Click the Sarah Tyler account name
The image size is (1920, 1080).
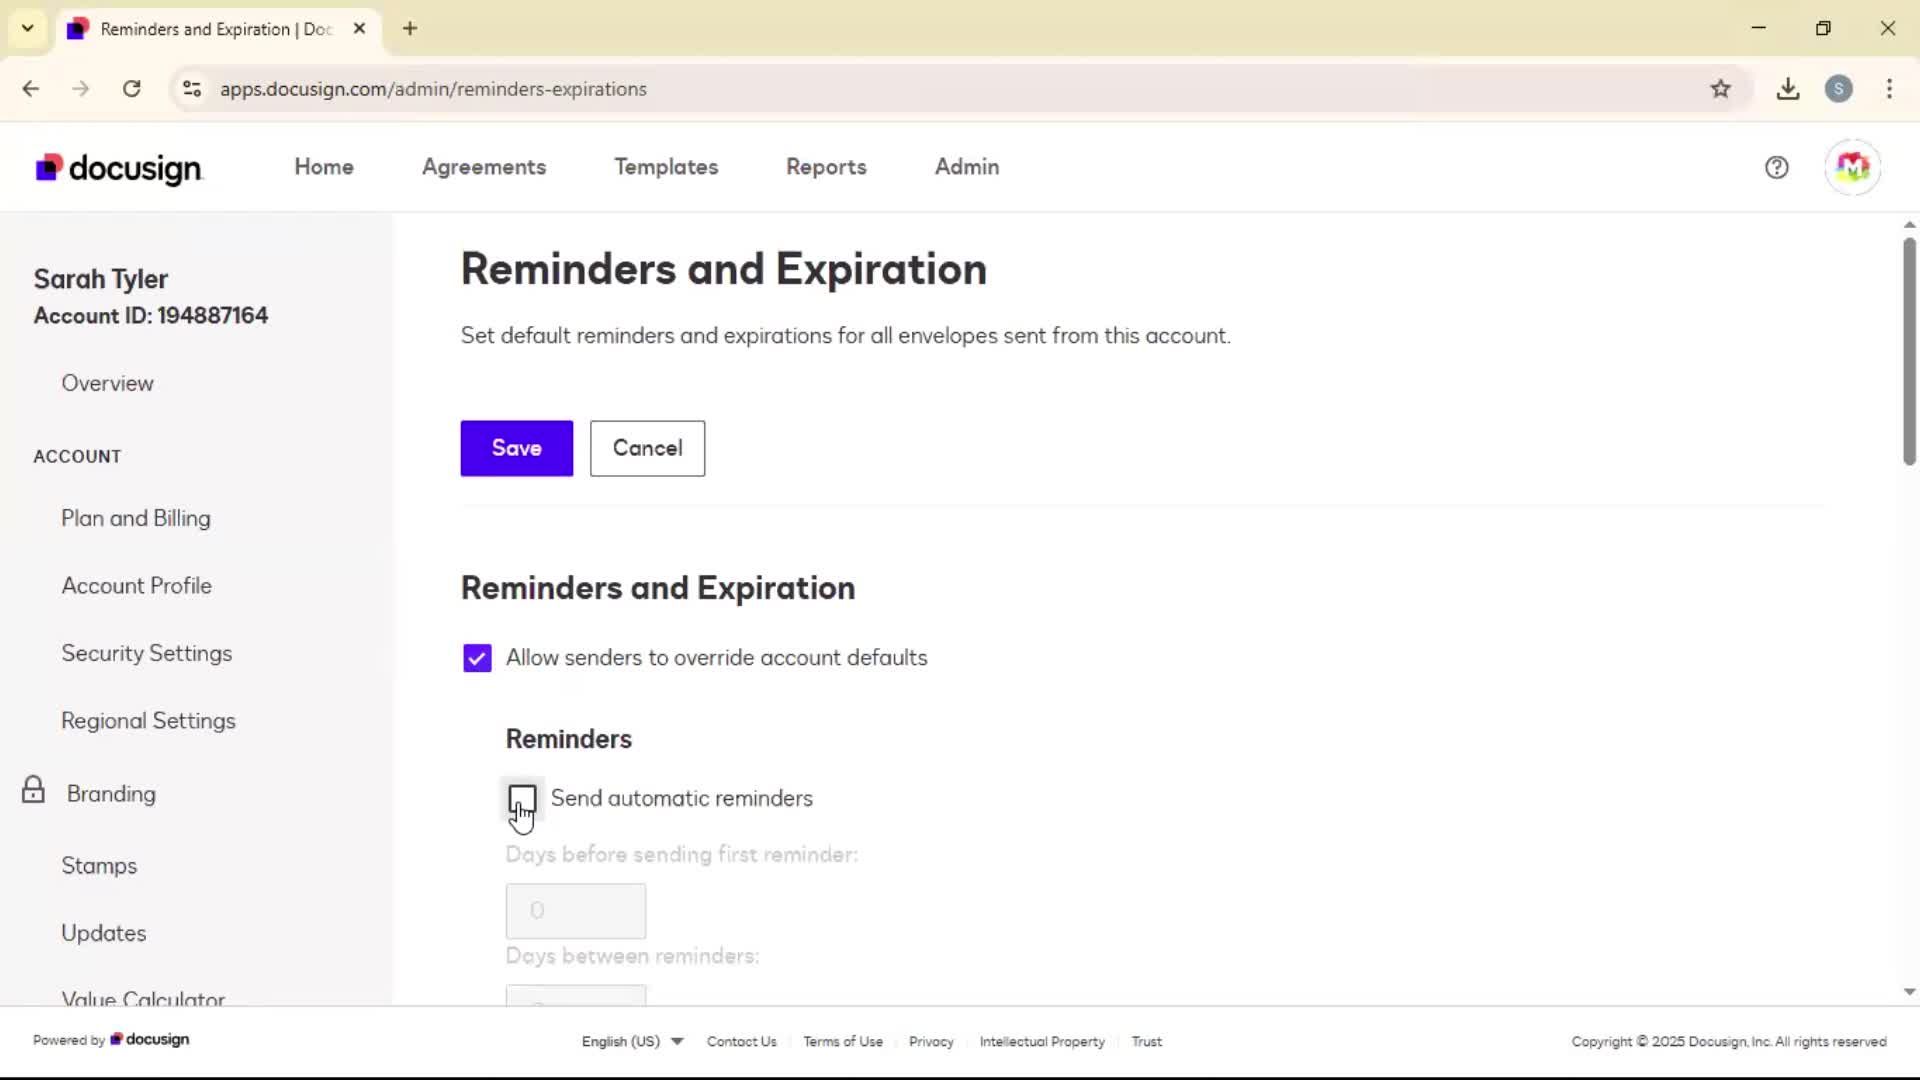point(101,279)
